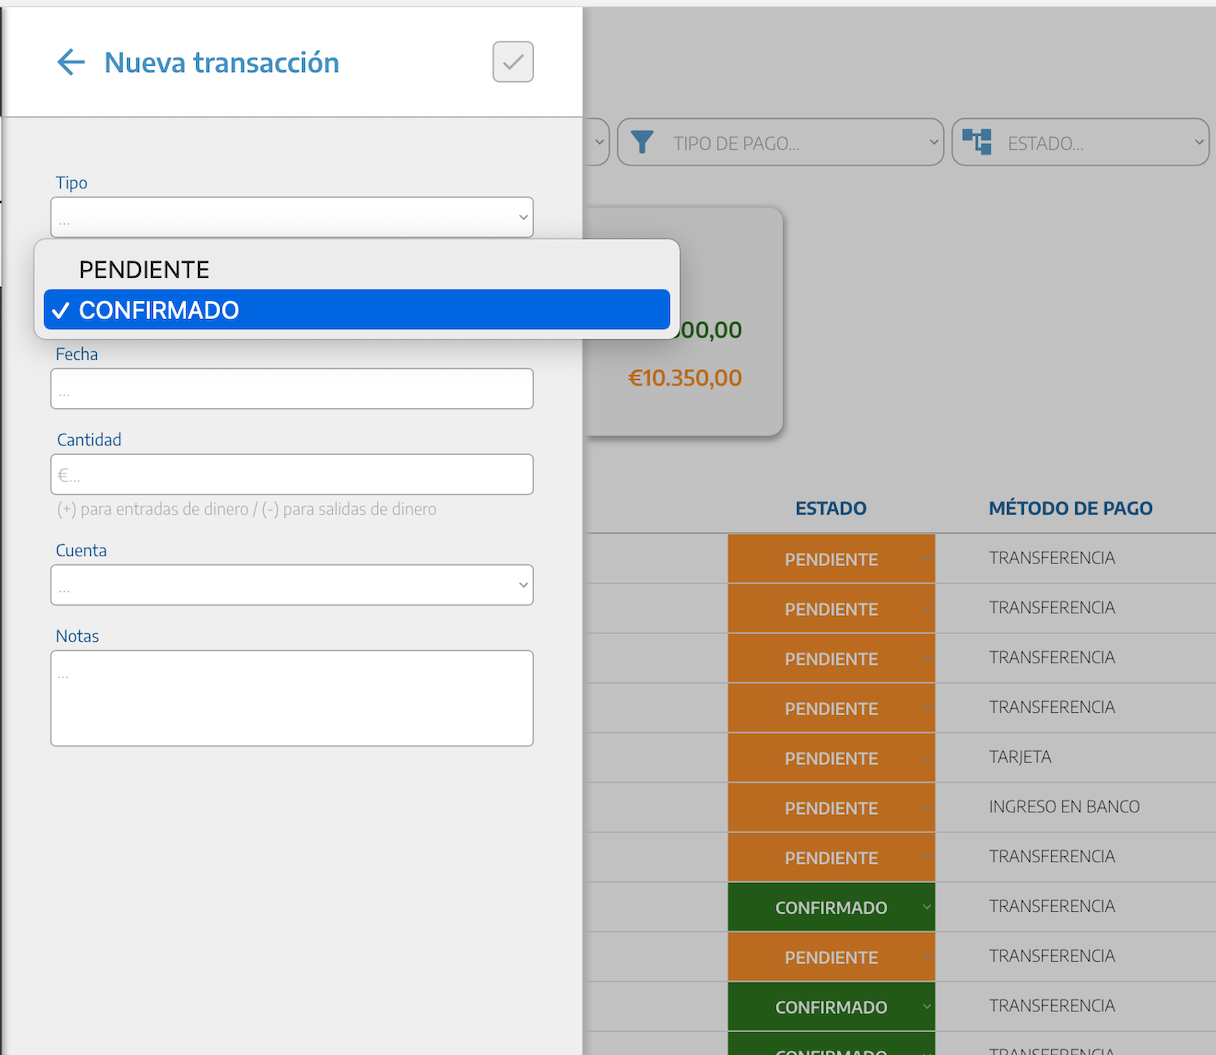Screen dimensions: 1216x1055
Task: Click the orange €10.350,00 pending total
Action: pos(685,378)
